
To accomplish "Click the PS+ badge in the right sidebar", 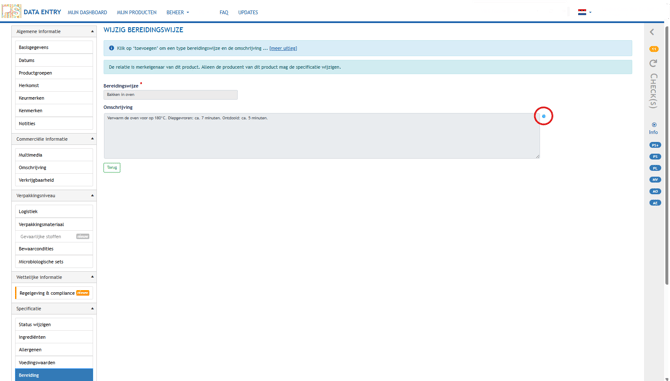I will 655,145.
